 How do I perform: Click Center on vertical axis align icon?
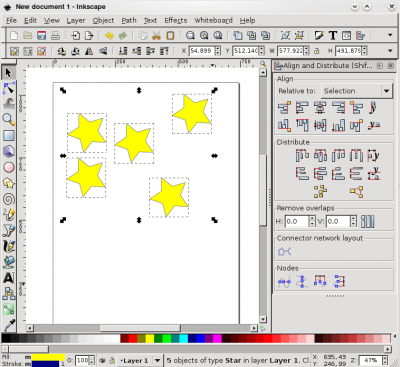click(320, 108)
